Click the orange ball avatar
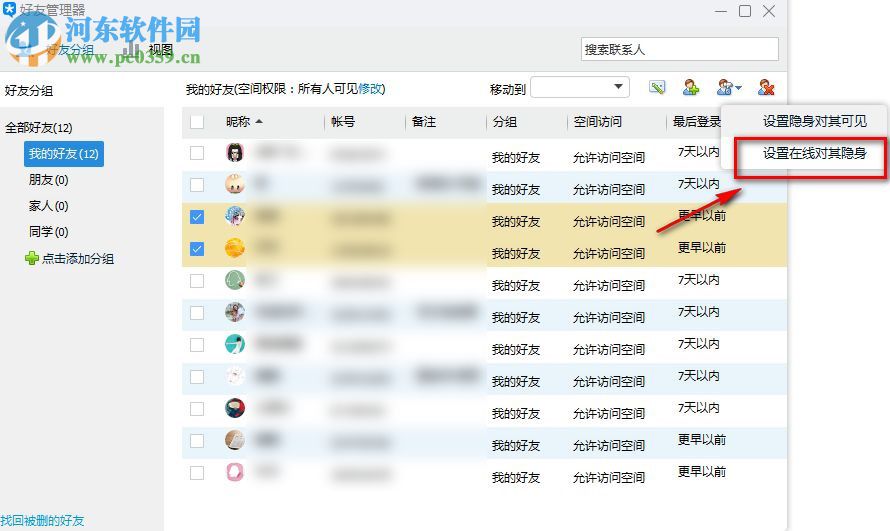This screenshot has height=531, width=890. [235, 248]
